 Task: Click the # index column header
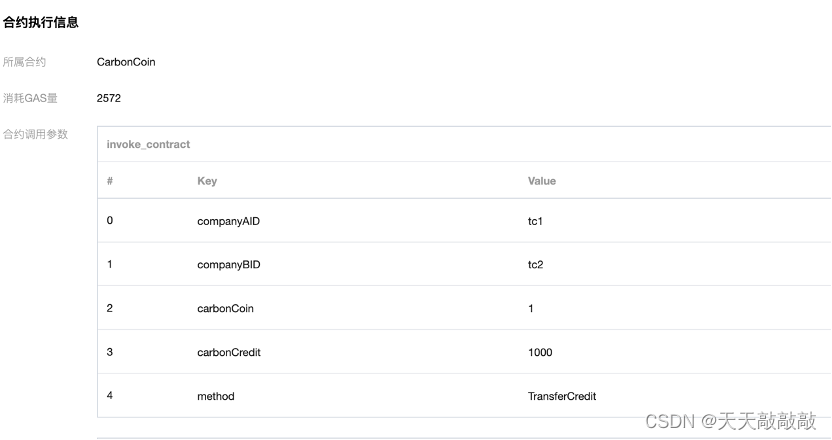[x=110, y=181]
